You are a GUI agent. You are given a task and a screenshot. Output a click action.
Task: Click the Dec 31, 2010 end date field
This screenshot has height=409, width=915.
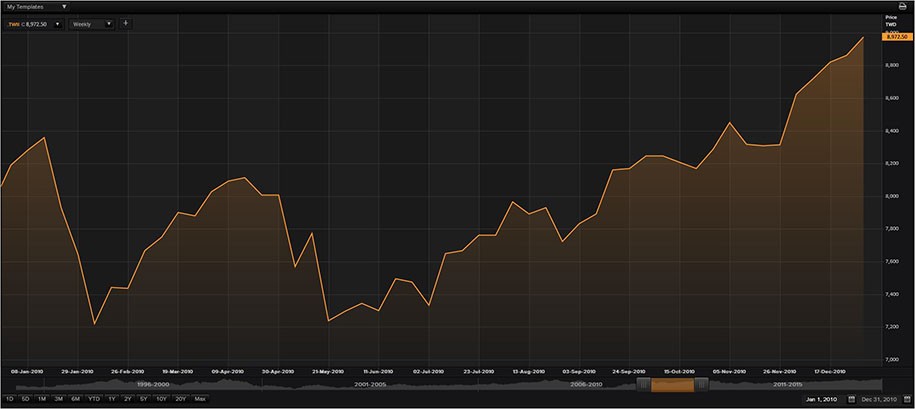tap(881, 400)
